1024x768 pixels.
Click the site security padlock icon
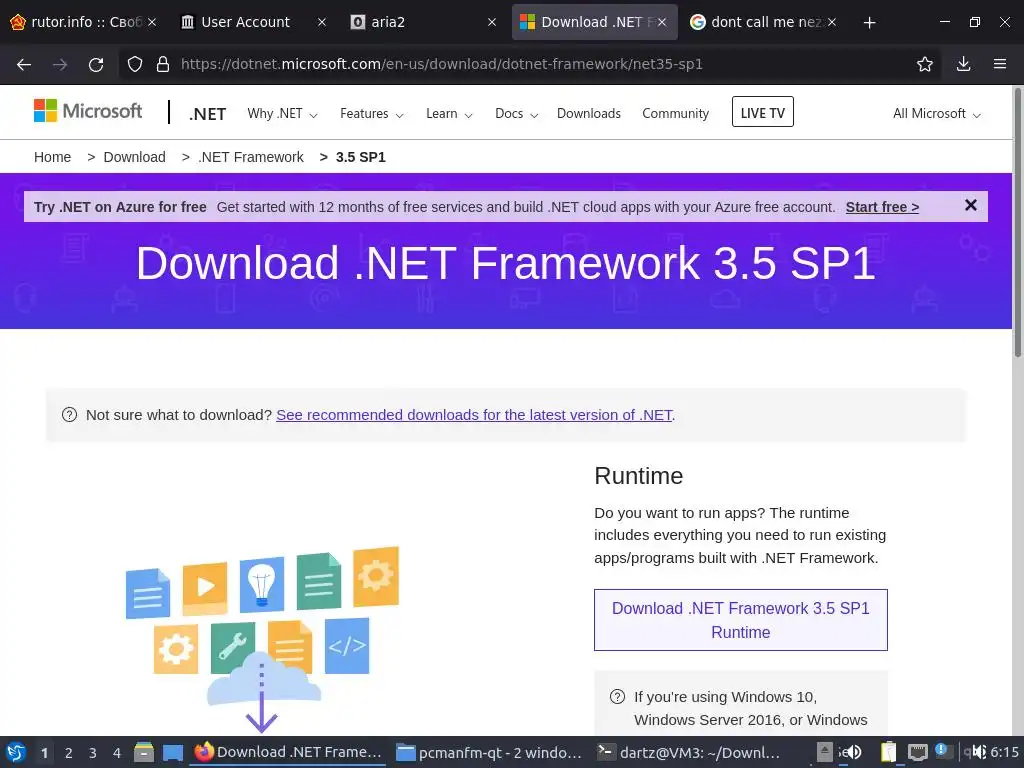click(163, 64)
